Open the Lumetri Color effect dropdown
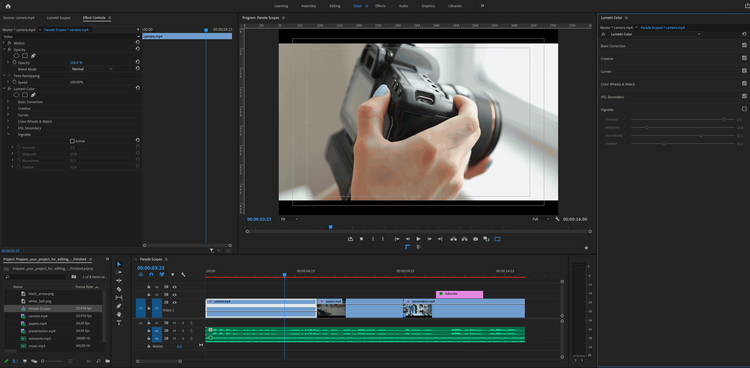Screen dimensions: 750x368 [x=655, y=34]
